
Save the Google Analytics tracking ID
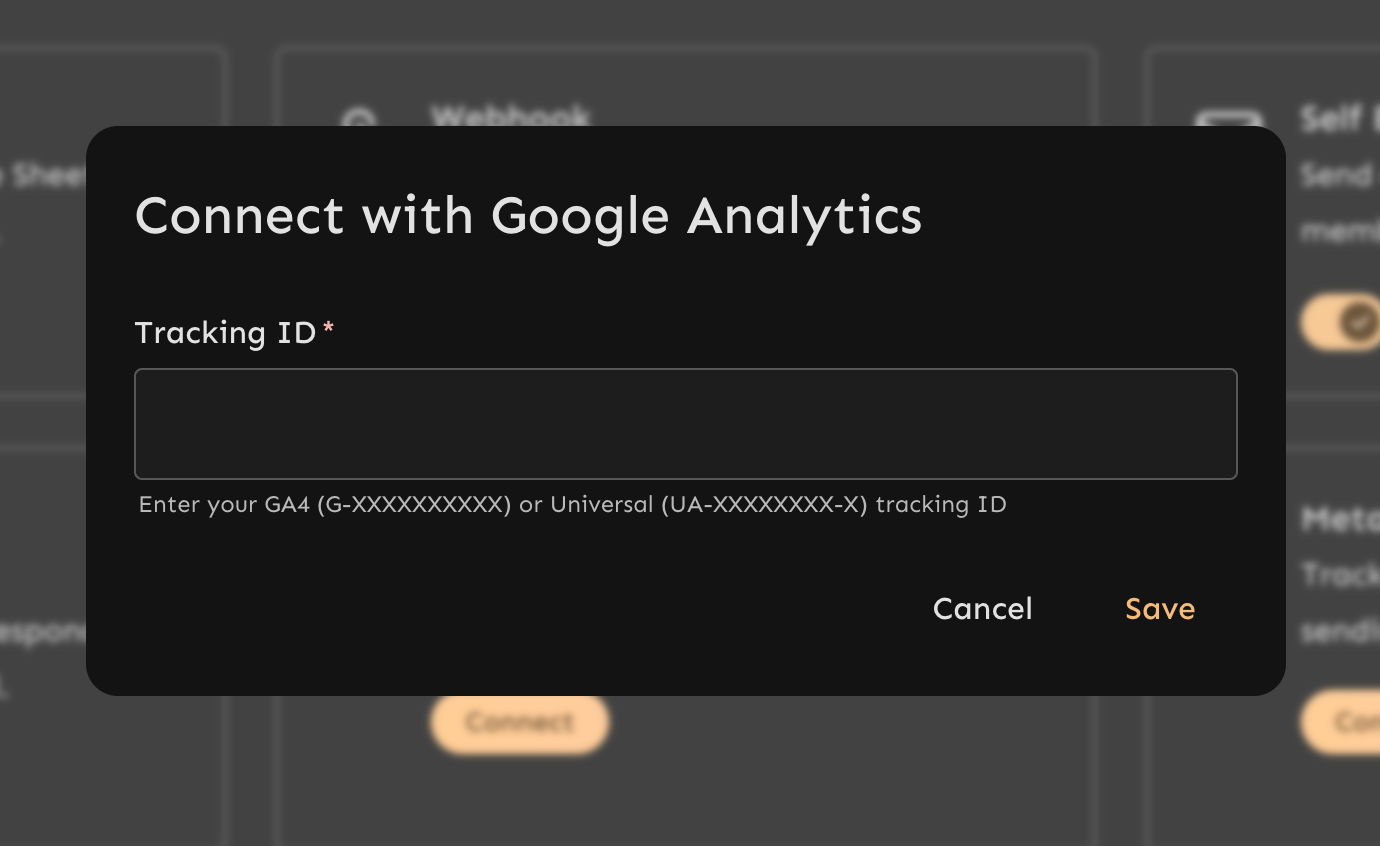1160,609
